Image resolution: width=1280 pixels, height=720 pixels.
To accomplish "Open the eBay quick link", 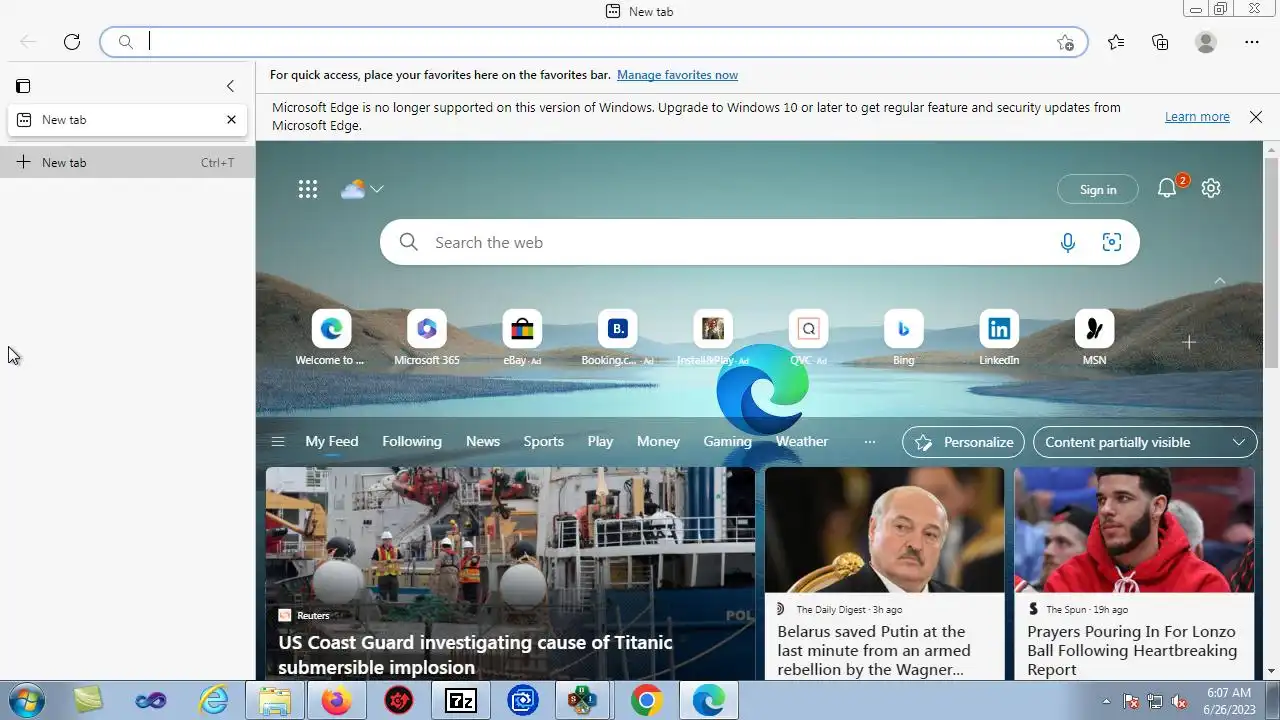I will (x=522, y=338).
